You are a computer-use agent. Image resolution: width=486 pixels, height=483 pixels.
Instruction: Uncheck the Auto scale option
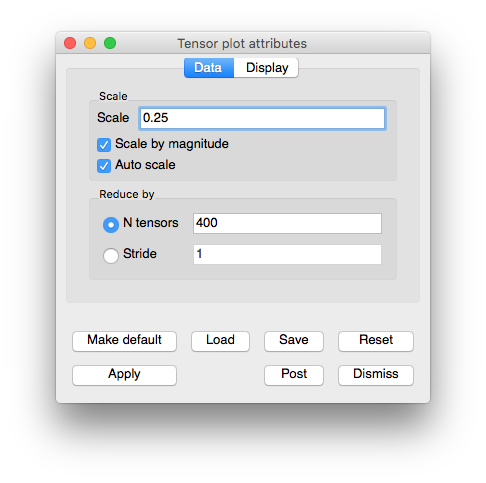104,166
